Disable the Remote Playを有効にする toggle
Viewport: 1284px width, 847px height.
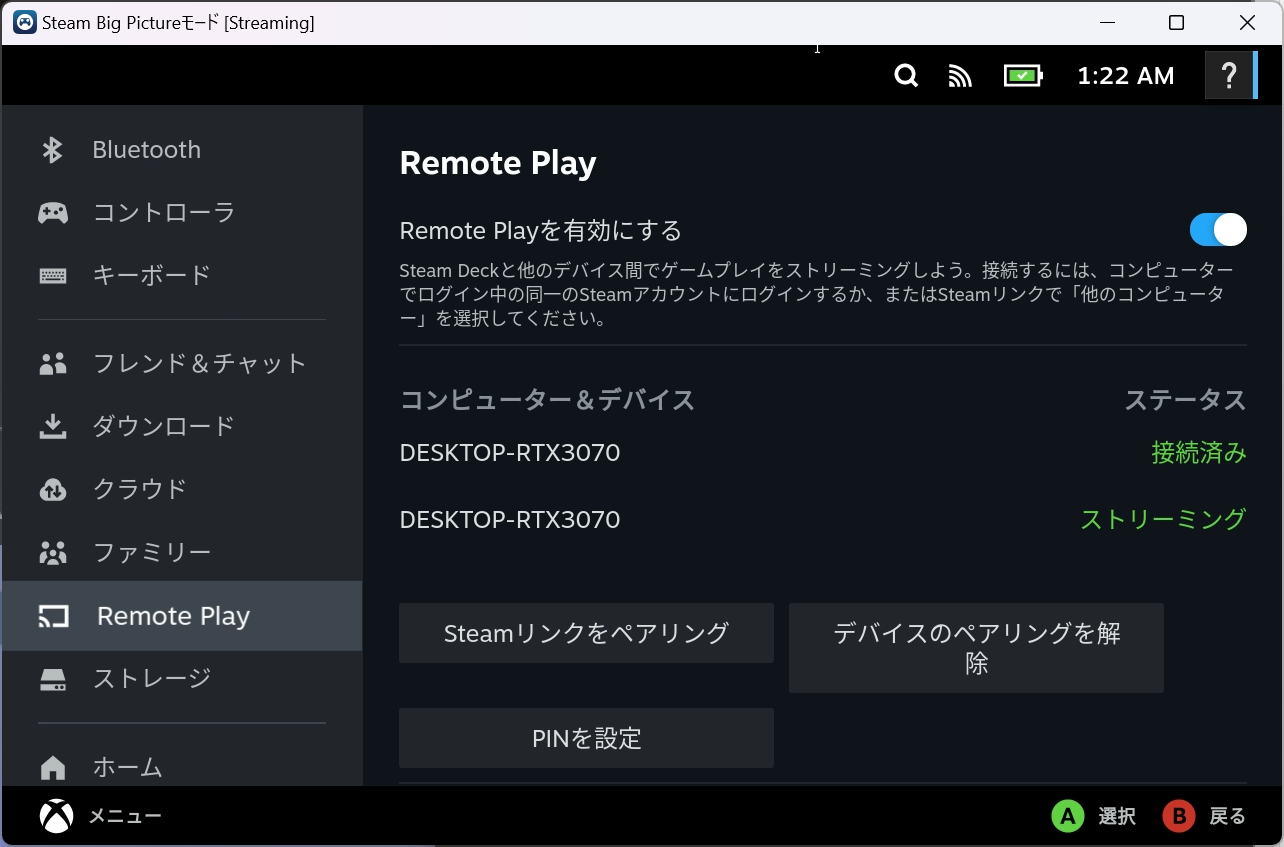(x=1218, y=230)
